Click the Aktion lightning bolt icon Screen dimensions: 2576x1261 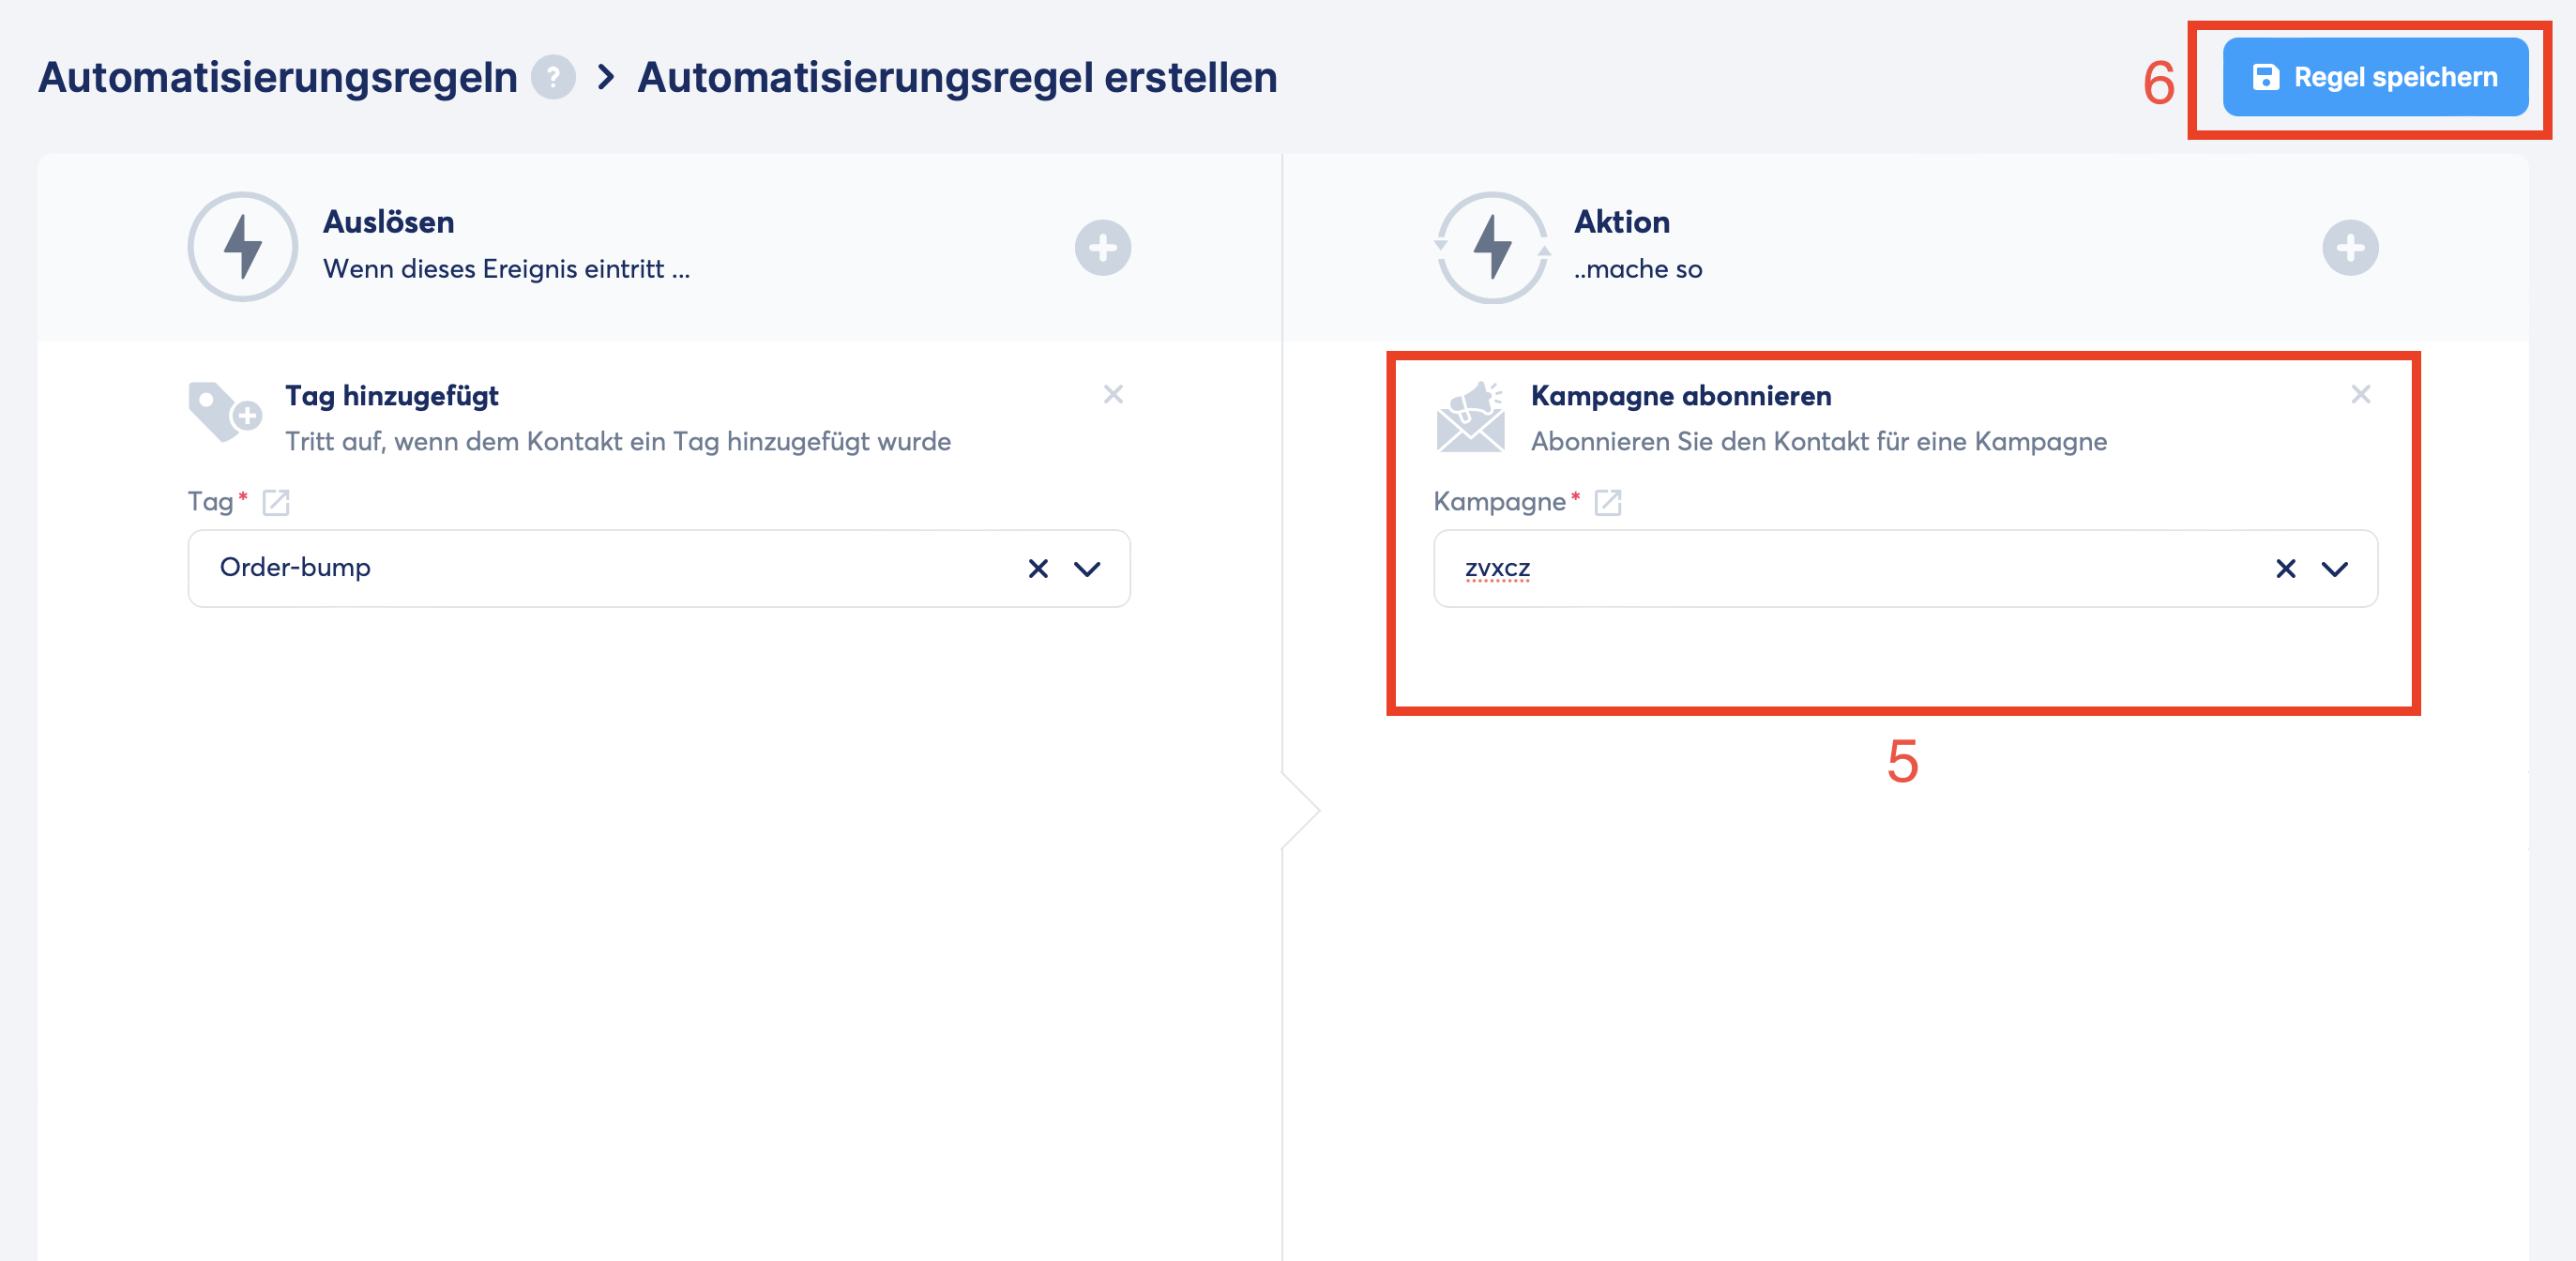[1492, 247]
